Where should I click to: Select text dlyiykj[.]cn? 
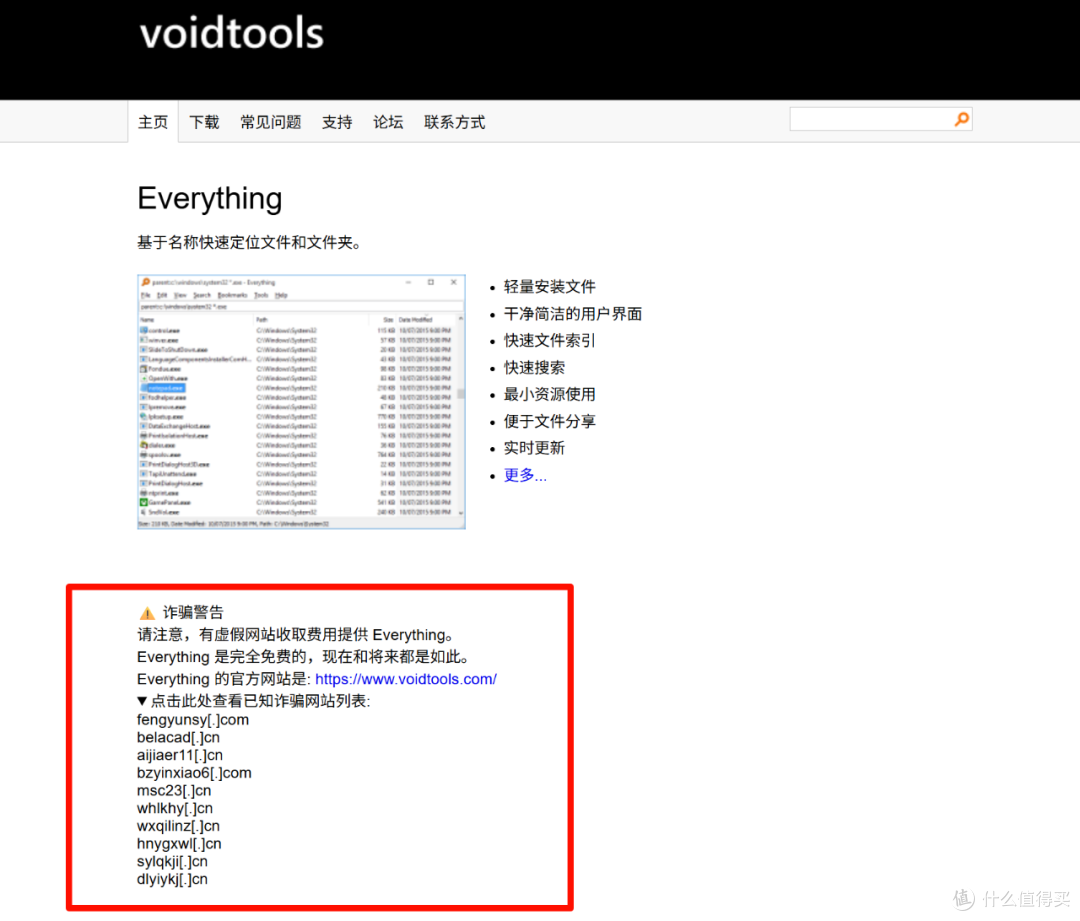(172, 880)
